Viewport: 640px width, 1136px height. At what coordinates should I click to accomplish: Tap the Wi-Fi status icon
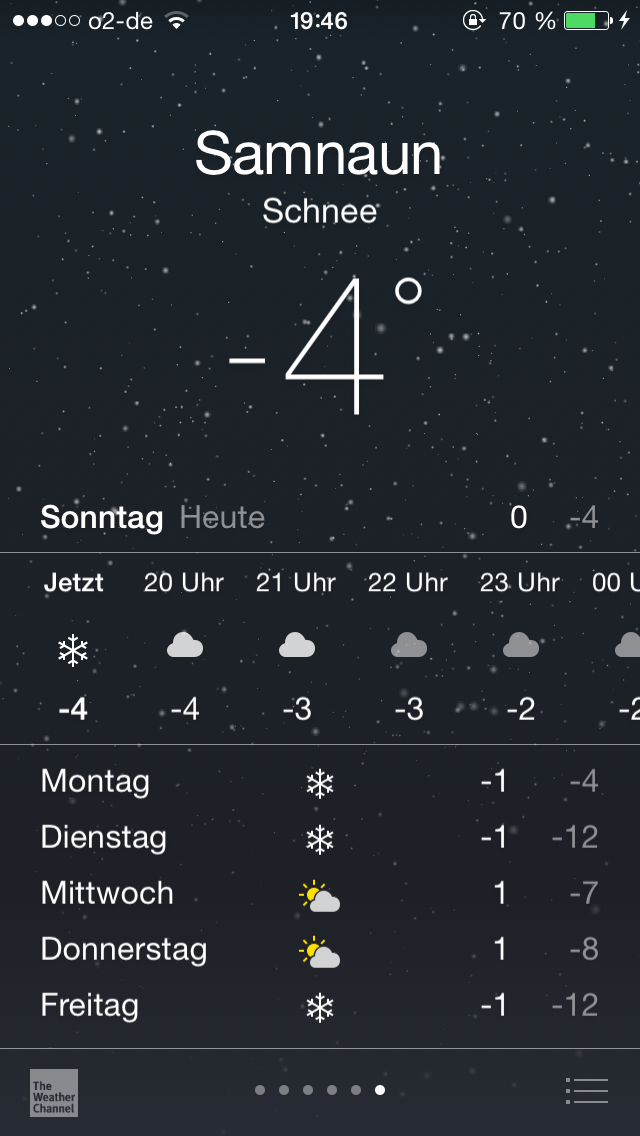click(x=176, y=20)
